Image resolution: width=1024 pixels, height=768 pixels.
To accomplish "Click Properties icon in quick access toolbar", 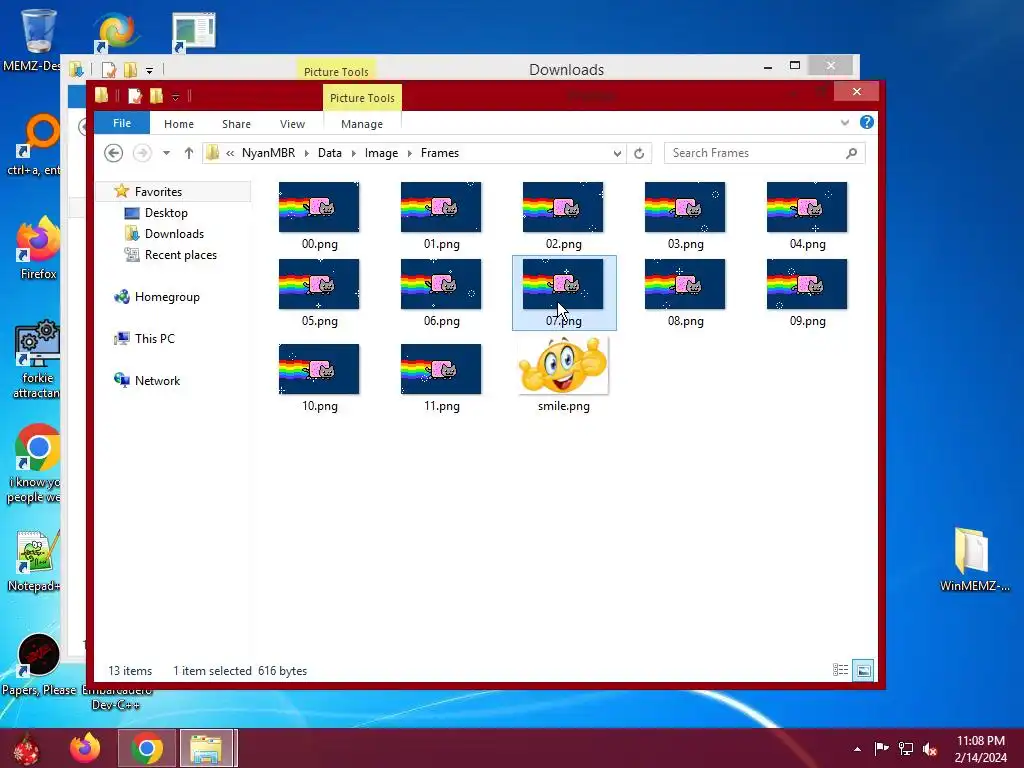I will (135, 96).
